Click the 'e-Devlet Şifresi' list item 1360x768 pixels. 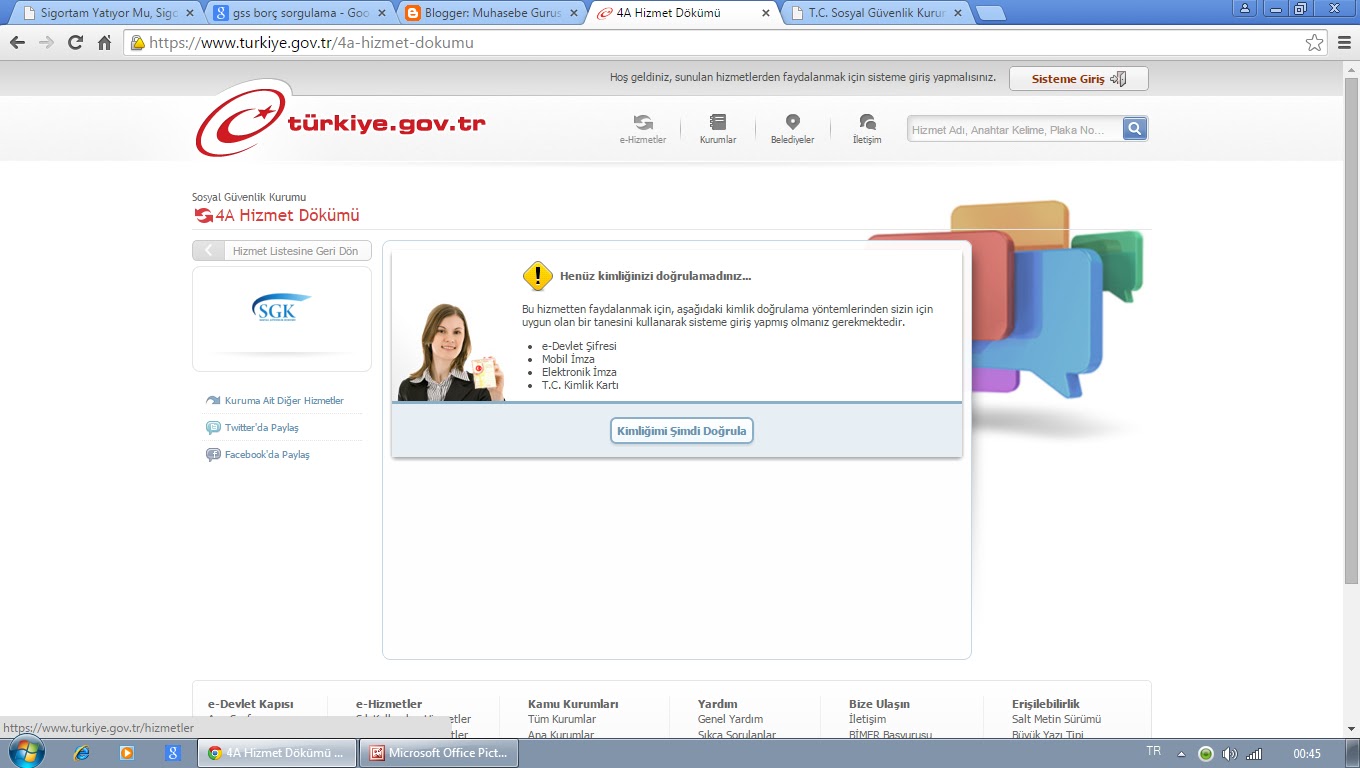(579, 346)
